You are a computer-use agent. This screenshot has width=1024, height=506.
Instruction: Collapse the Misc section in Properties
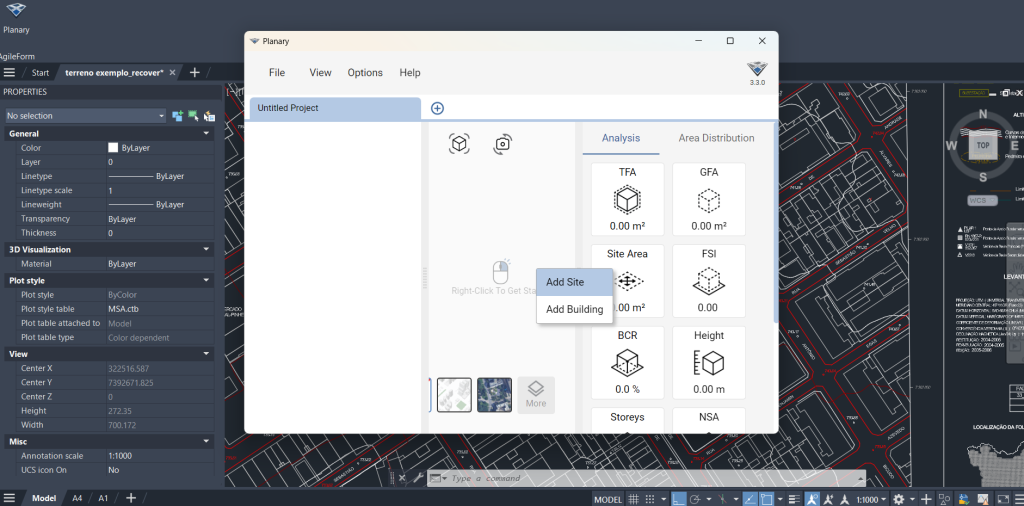pos(206,441)
